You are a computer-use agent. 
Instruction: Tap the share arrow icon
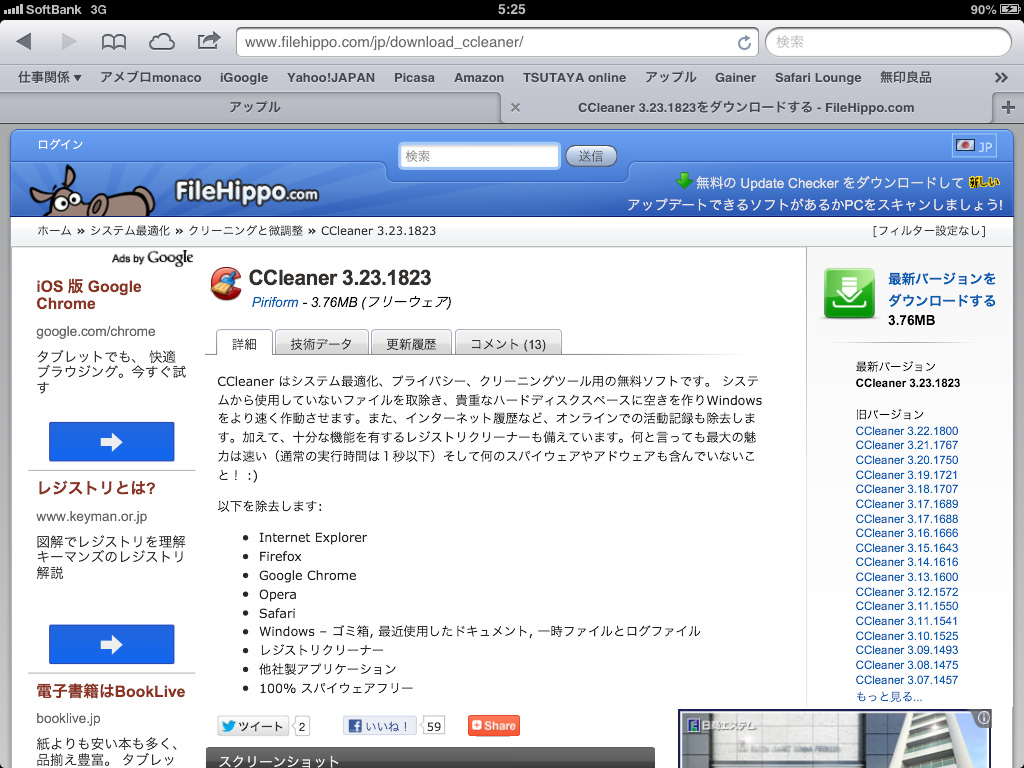click(209, 41)
